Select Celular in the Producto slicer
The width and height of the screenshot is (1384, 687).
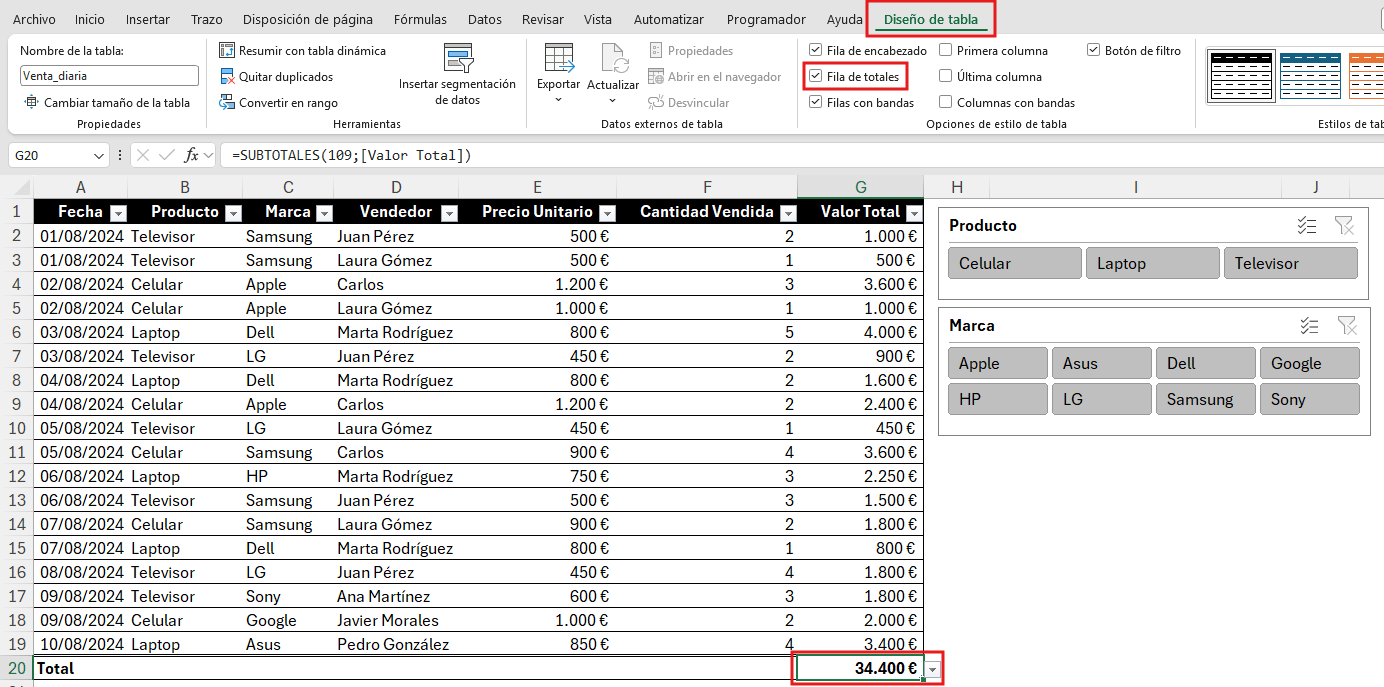[x=1015, y=263]
